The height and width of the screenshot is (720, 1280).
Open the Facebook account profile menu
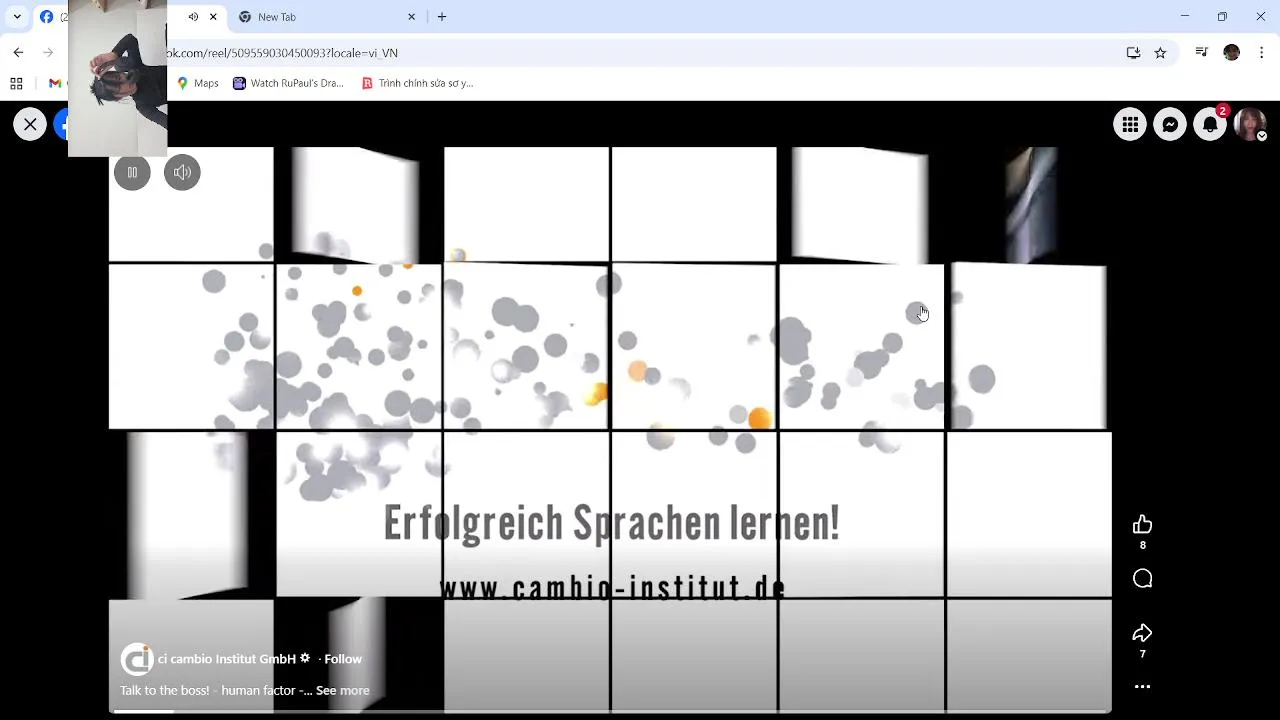coord(1250,124)
